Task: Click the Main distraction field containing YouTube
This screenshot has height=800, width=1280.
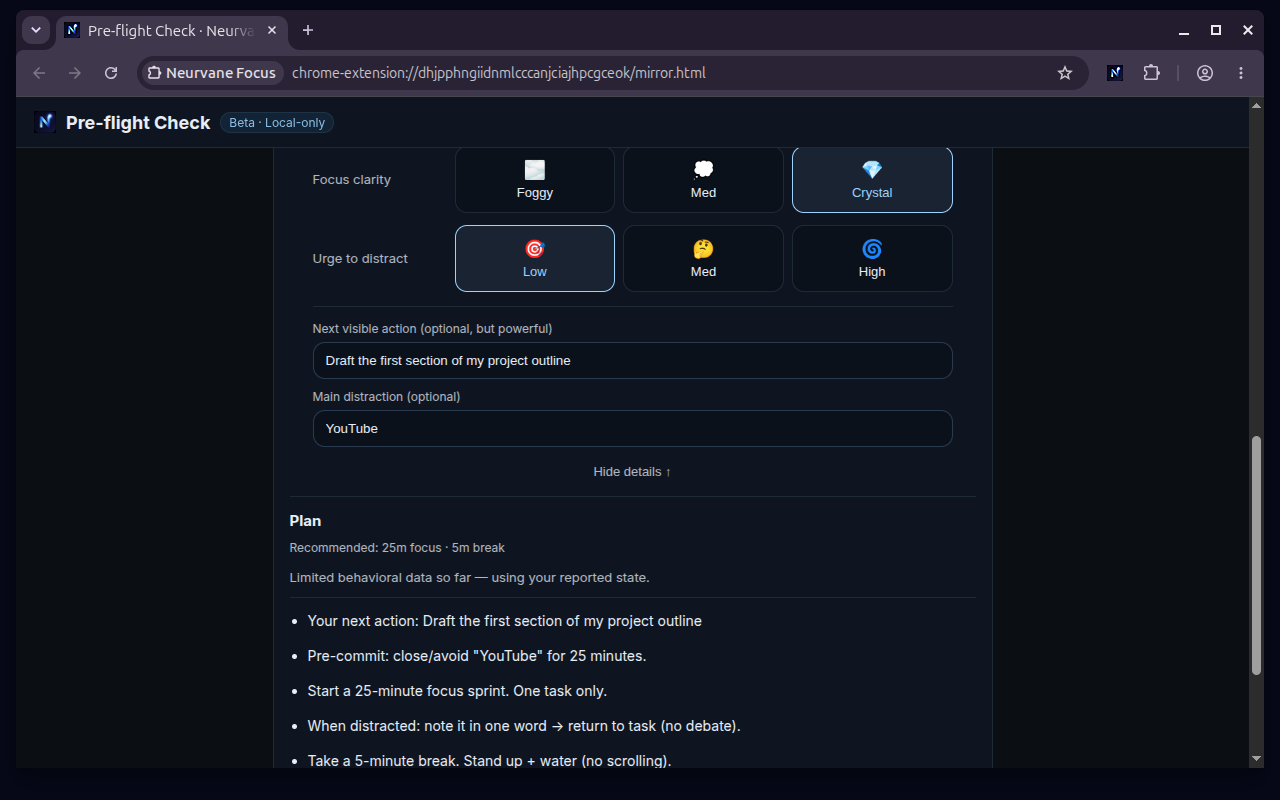Action: 632,428
